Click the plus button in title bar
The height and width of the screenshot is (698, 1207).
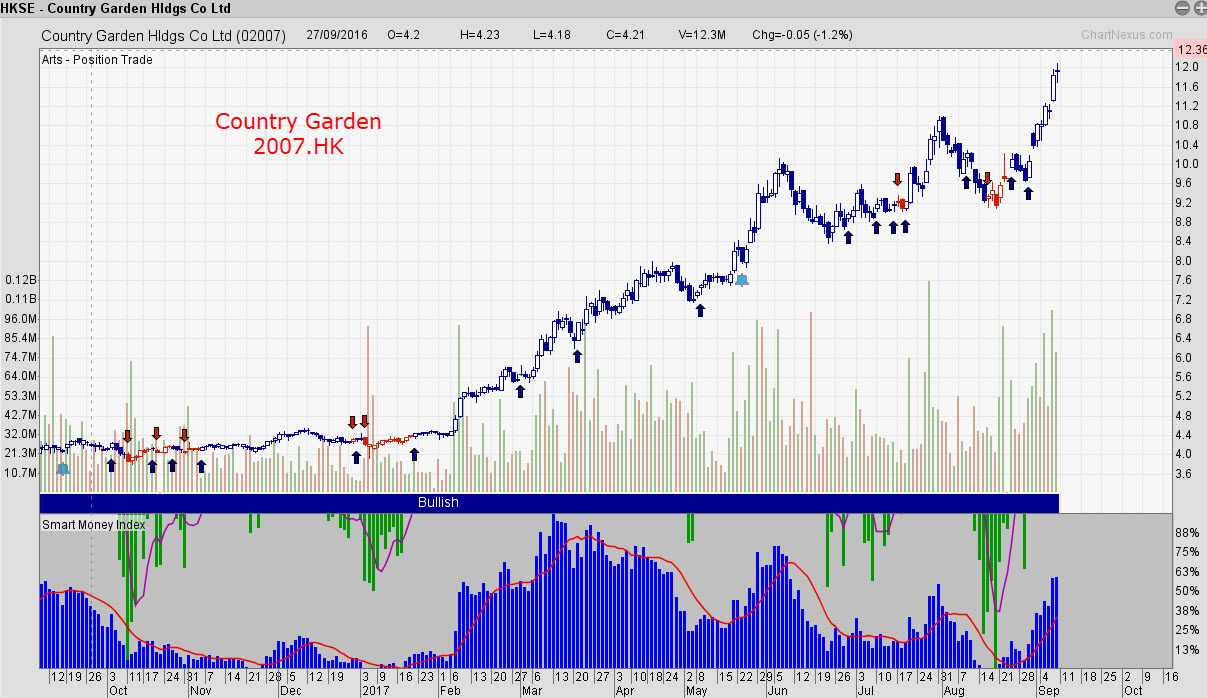tap(1199, 8)
